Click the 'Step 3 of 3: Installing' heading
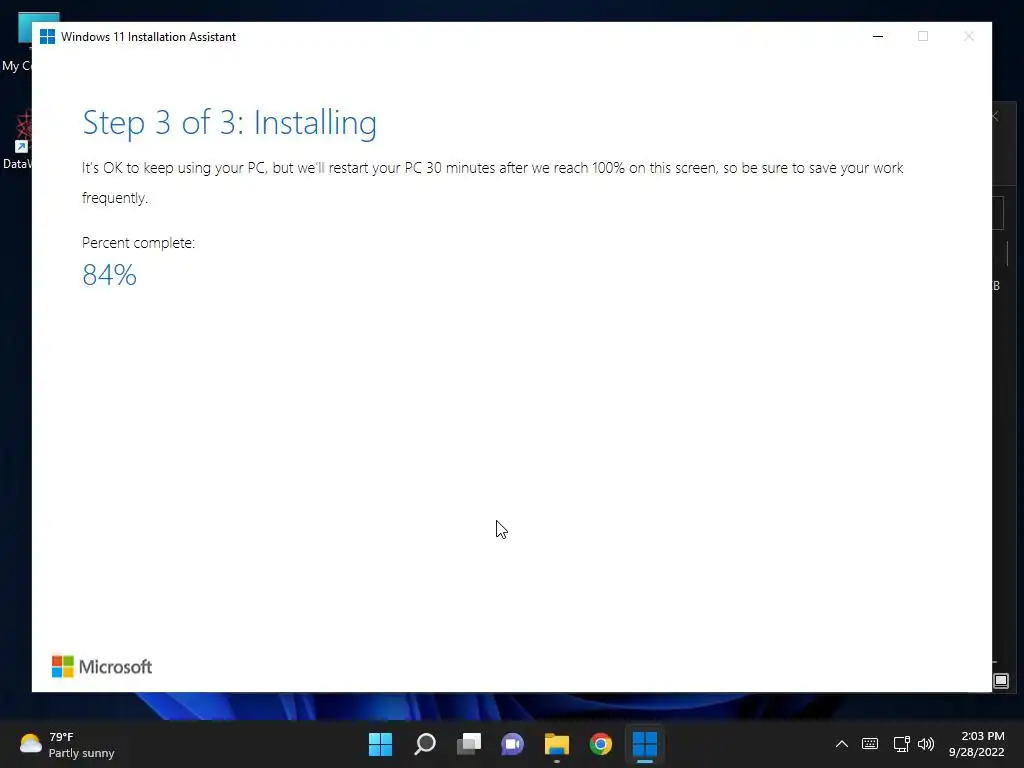Image resolution: width=1024 pixels, height=768 pixels. (x=230, y=123)
